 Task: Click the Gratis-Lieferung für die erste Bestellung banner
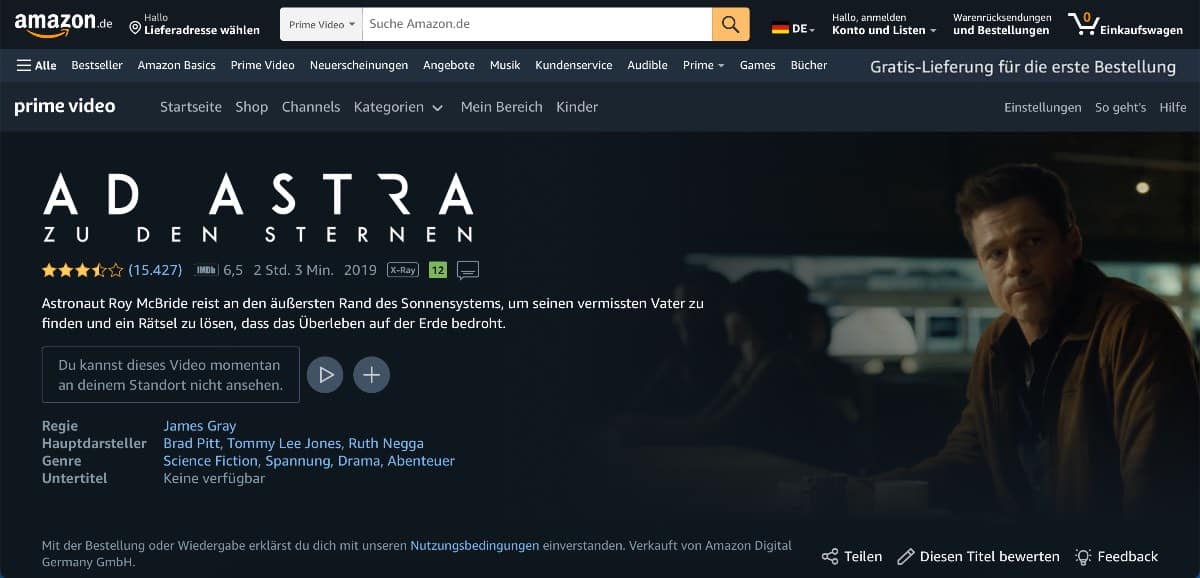click(x=1023, y=67)
